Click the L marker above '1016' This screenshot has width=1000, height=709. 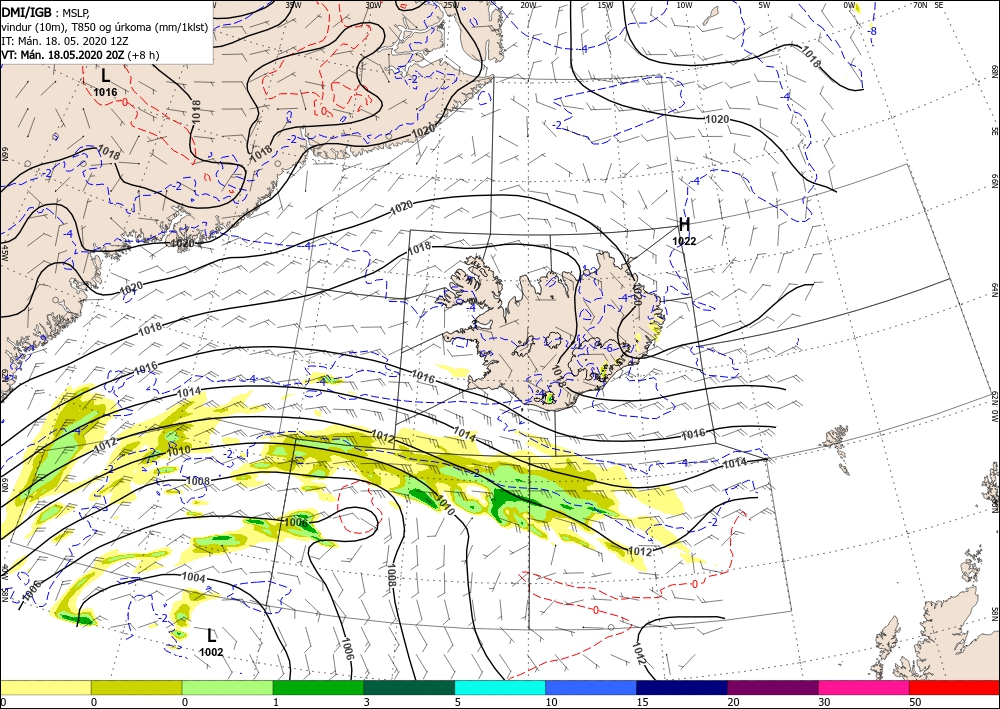coord(105,76)
